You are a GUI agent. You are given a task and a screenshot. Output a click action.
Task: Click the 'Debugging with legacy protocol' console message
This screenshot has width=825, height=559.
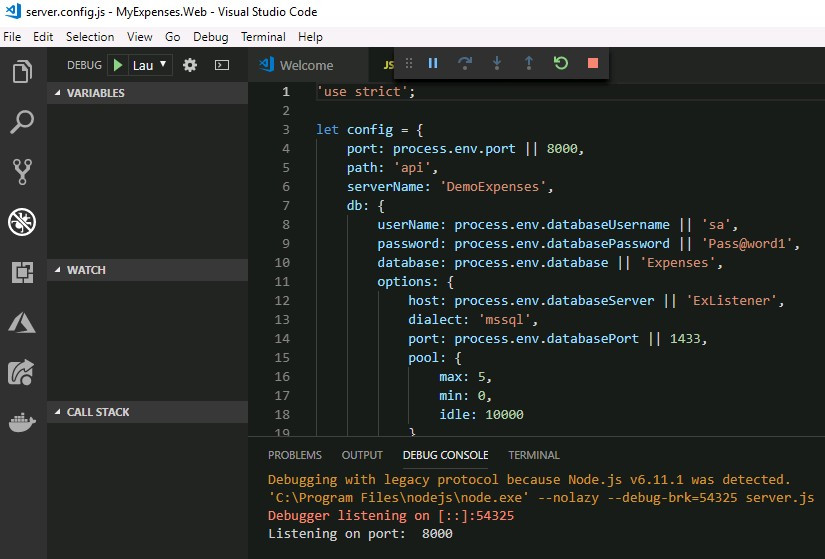point(529,480)
